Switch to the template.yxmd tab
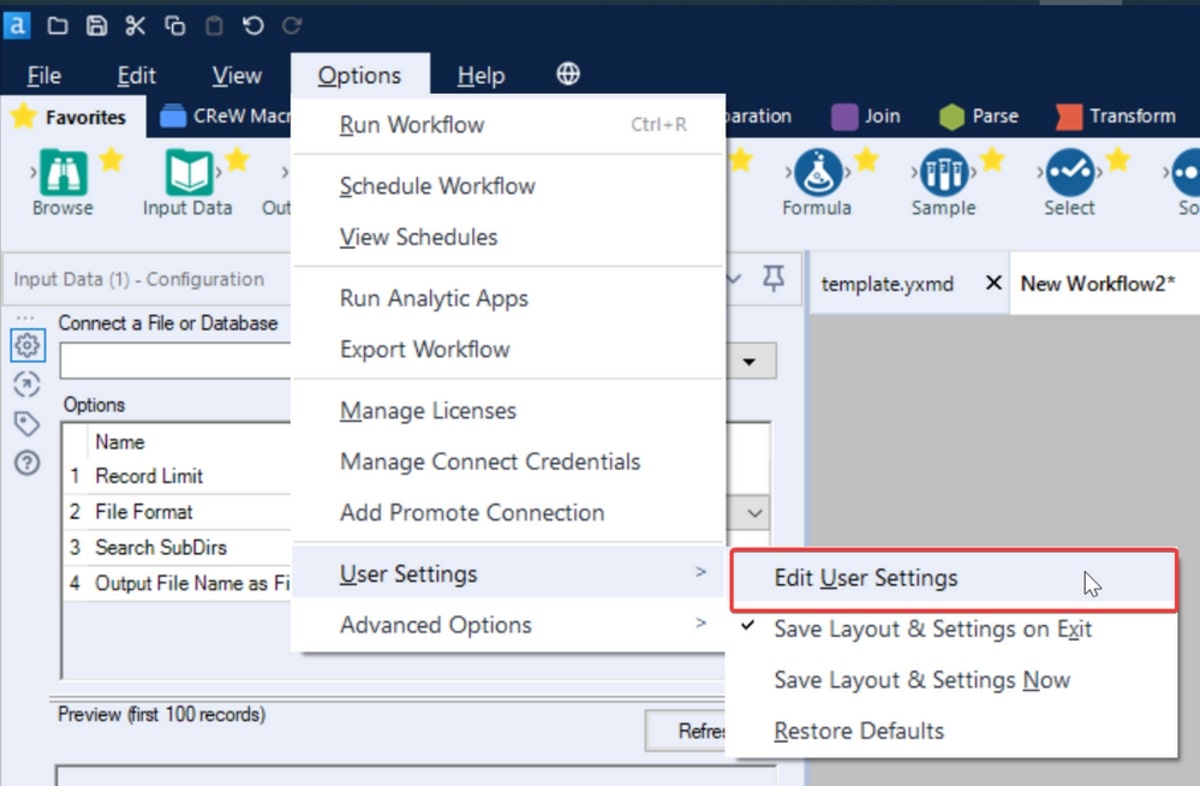1200x786 pixels. 886,284
